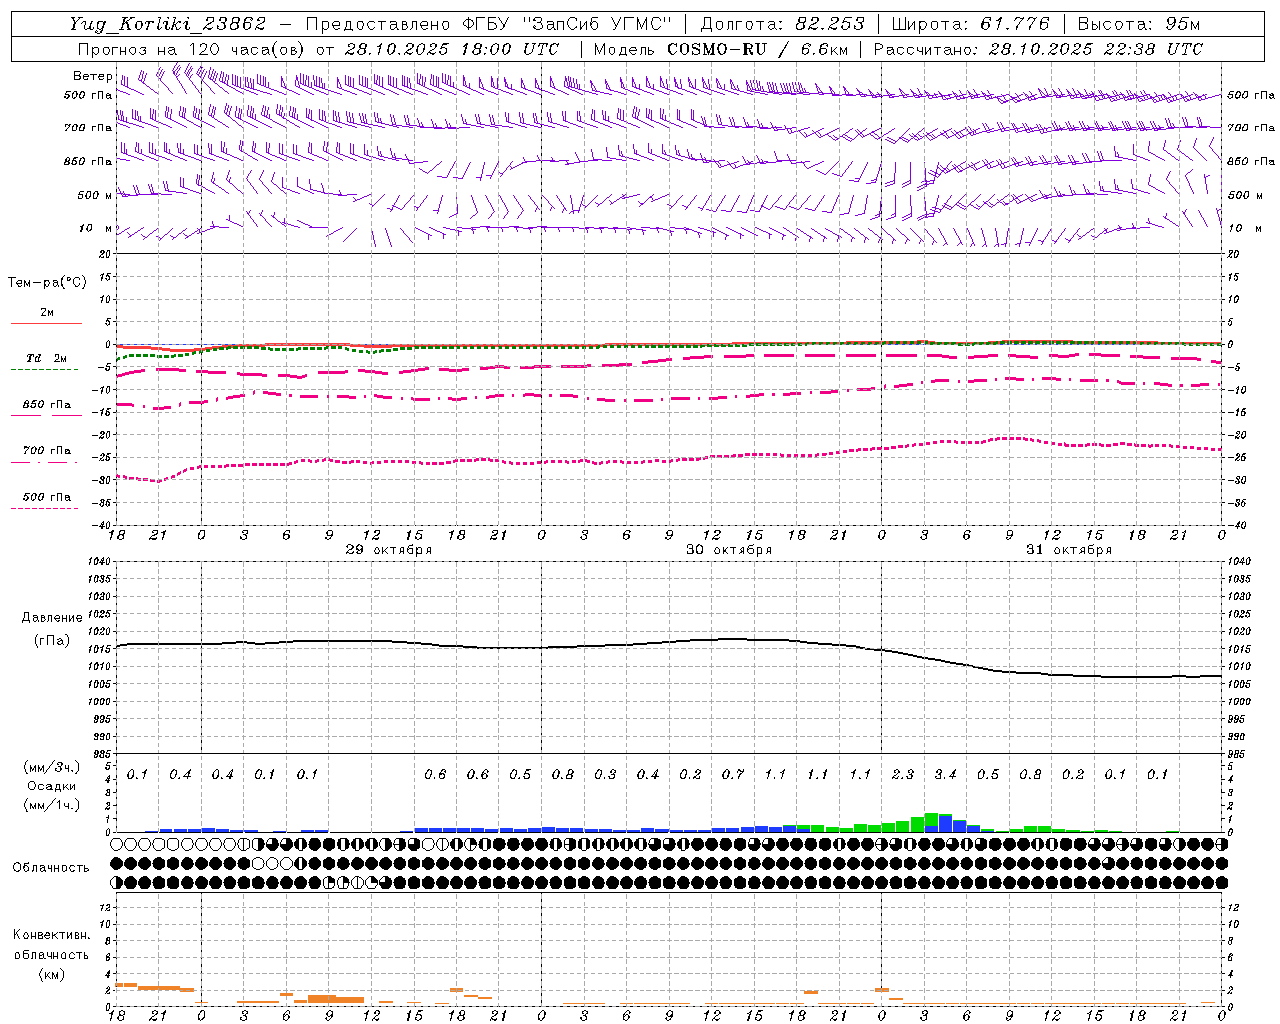Click the Рассчитано: 28.10.2025 22:38 UTC timestamp

pos(1038,49)
